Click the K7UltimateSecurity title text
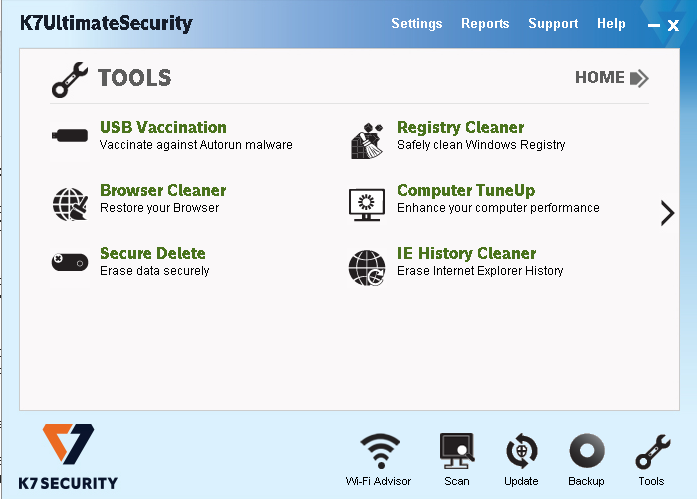This screenshot has width=697, height=499. (106, 24)
